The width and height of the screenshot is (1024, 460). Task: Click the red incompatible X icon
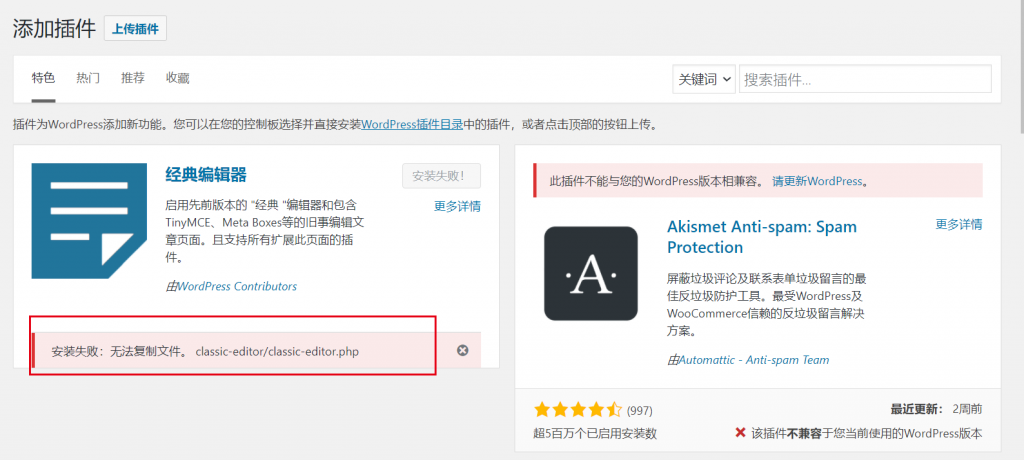point(741,433)
